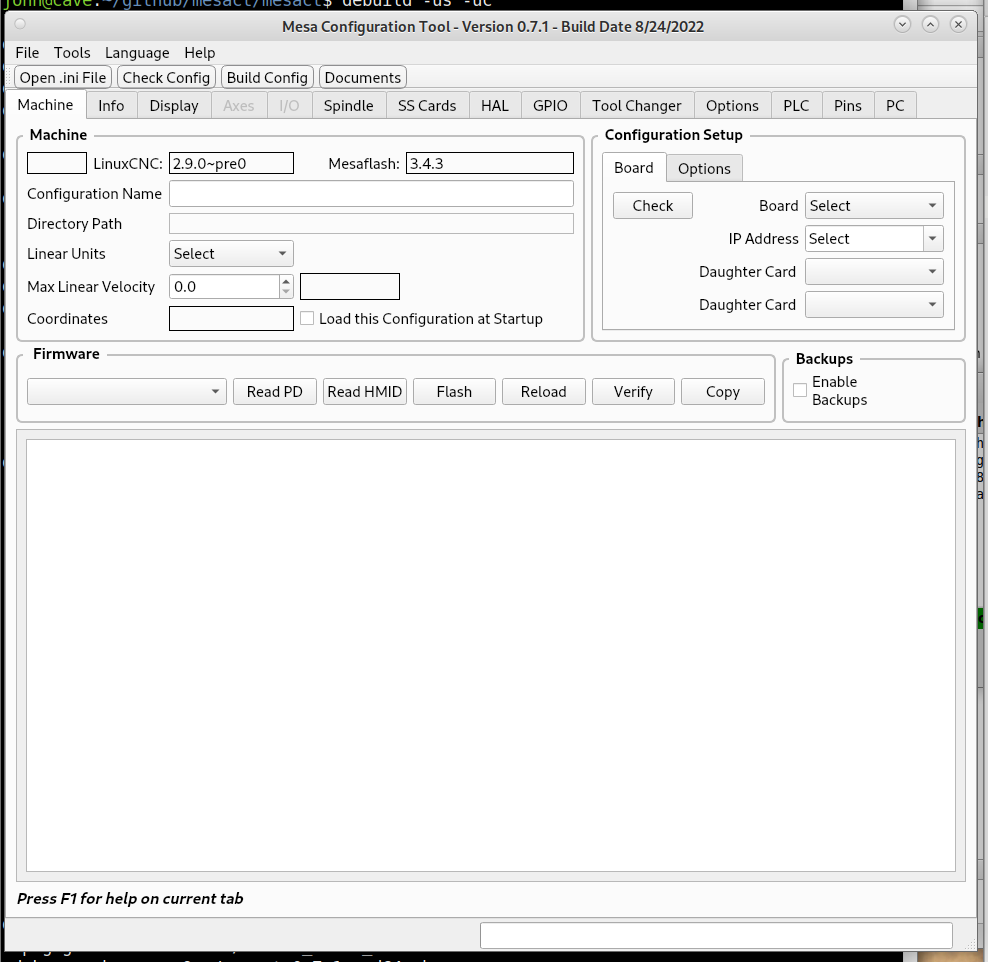Switch to the GPIO tab
This screenshot has width=988, height=962.
[x=550, y=105]
